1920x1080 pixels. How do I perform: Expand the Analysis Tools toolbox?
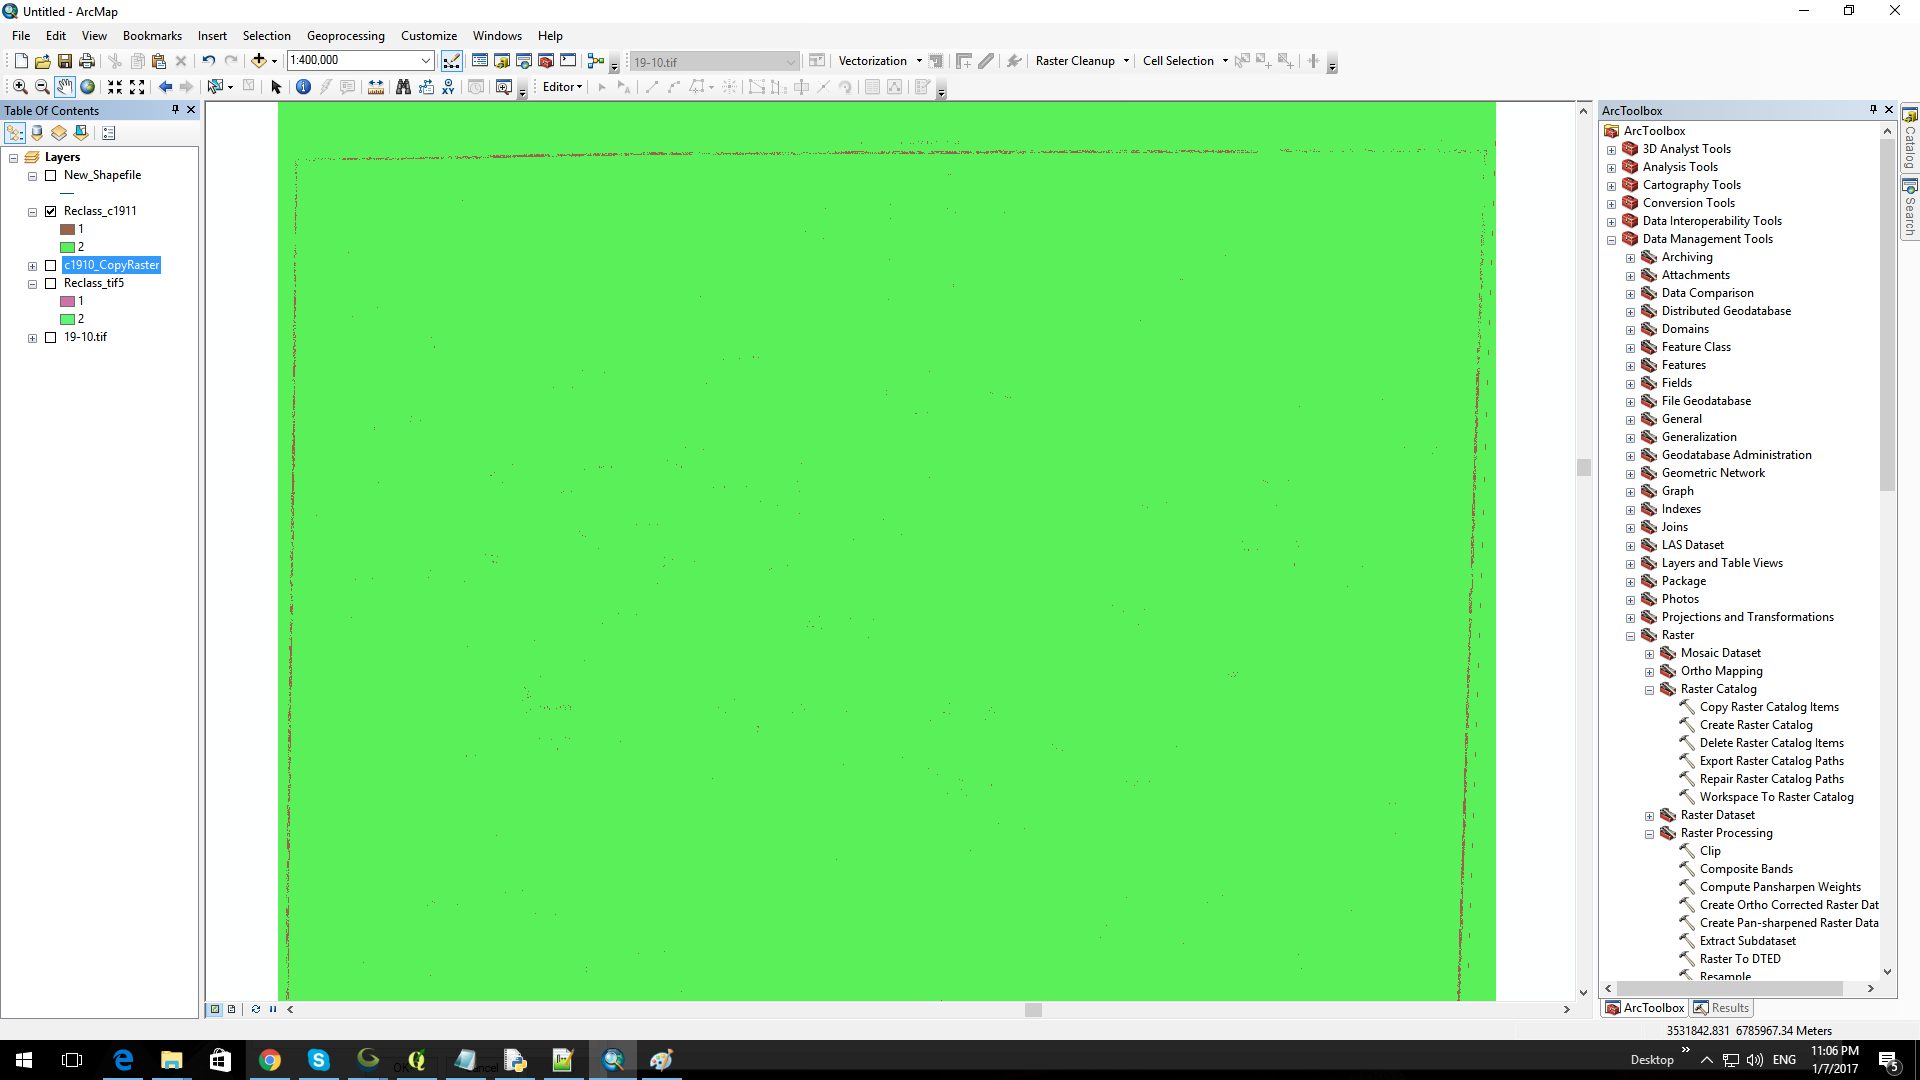click(x=1611, y=168)
